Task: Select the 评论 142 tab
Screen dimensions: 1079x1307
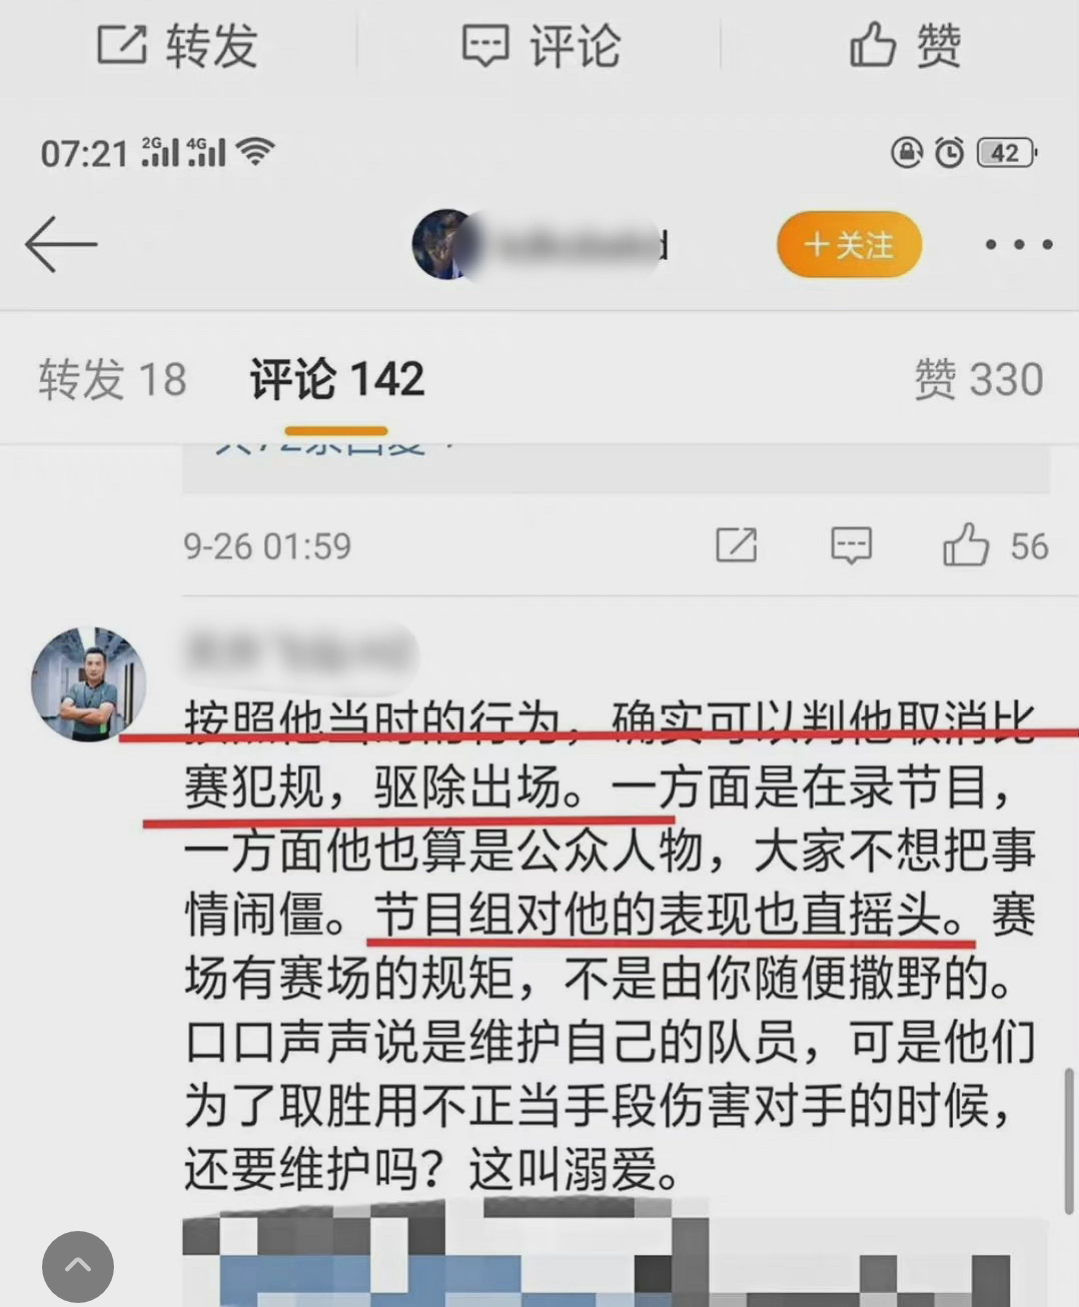Action: pos(337,380)
